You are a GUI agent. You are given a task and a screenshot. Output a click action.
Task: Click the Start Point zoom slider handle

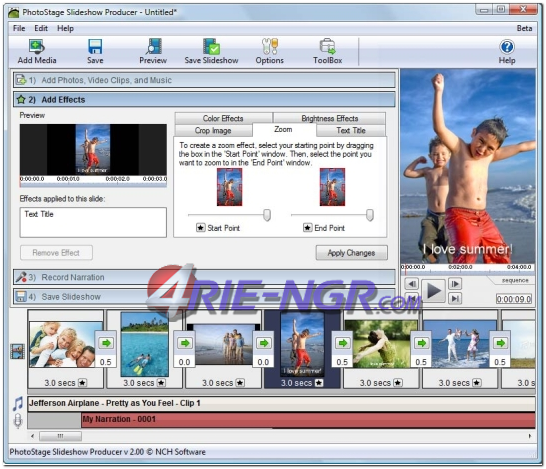point(267,215)
